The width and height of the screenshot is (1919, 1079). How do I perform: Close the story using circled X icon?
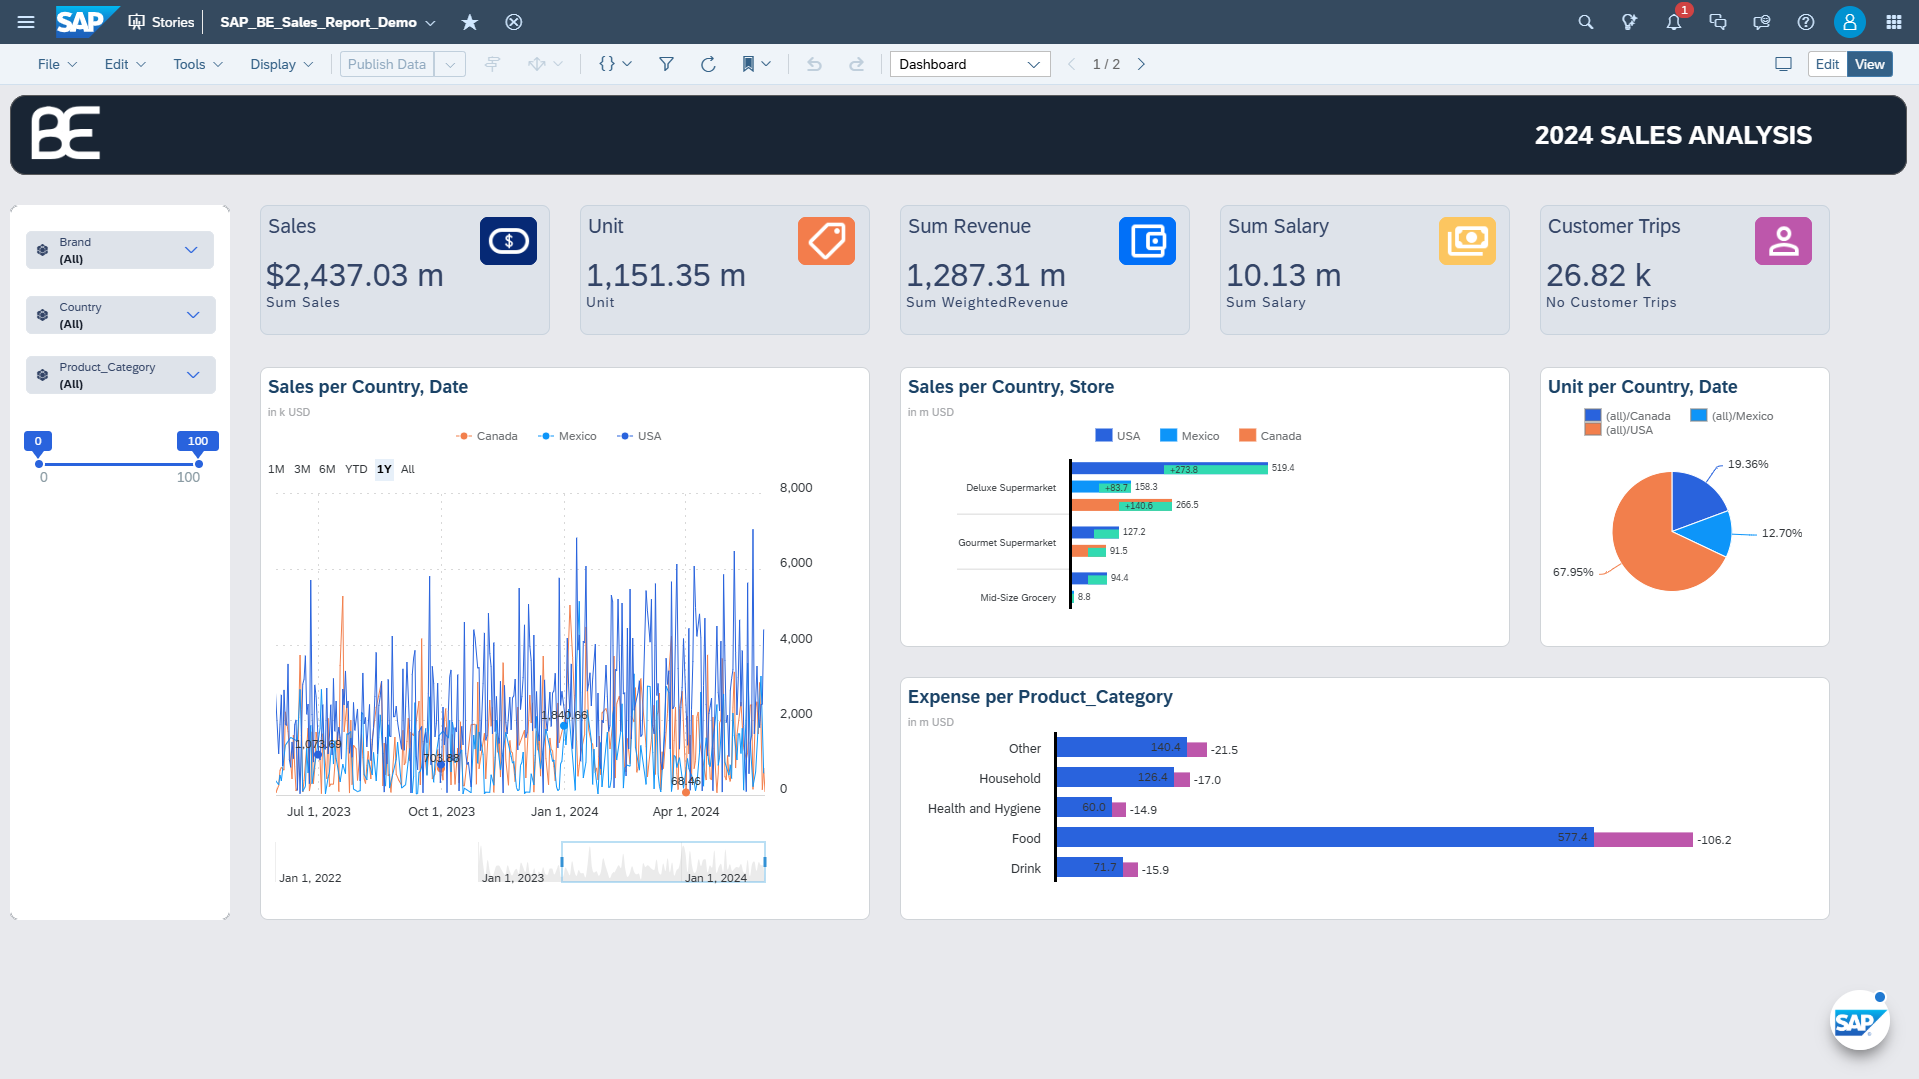514,22
